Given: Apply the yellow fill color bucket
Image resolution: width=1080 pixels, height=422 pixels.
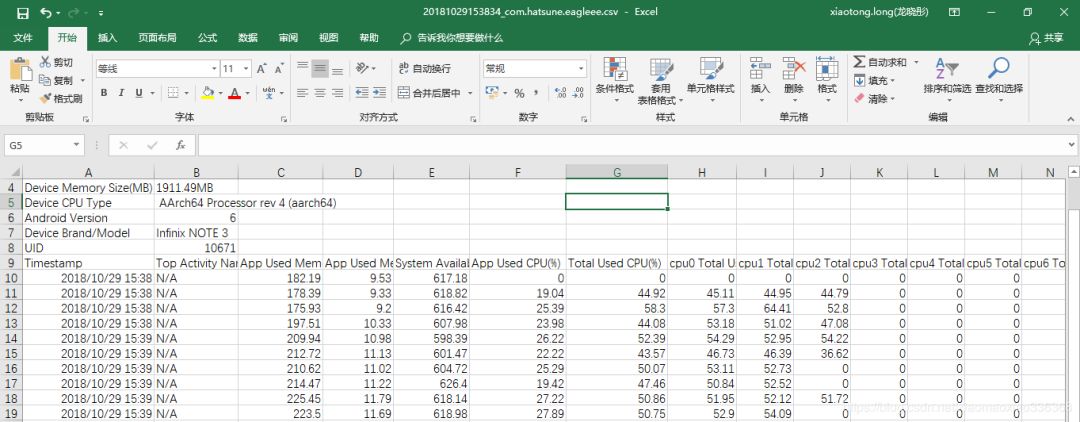Looking at the screenshot, I should click(207, 93).
